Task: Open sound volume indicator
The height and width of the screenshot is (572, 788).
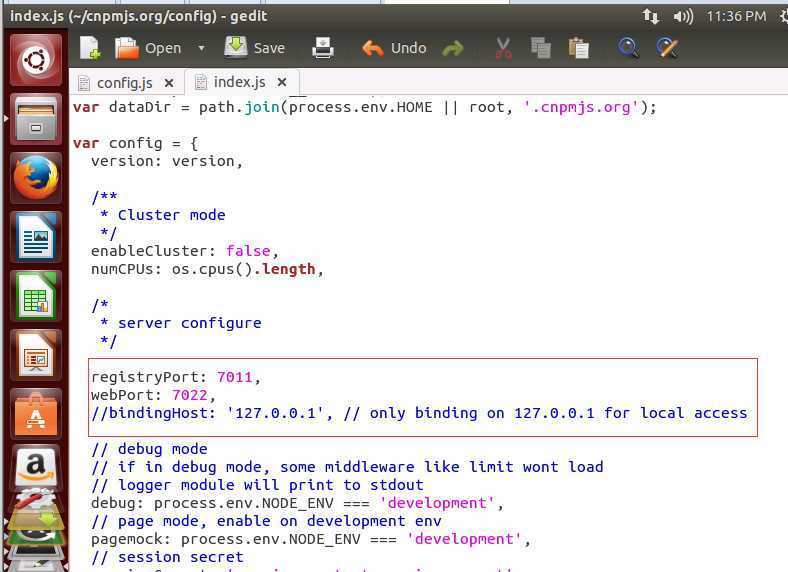Action: point(683,17)
